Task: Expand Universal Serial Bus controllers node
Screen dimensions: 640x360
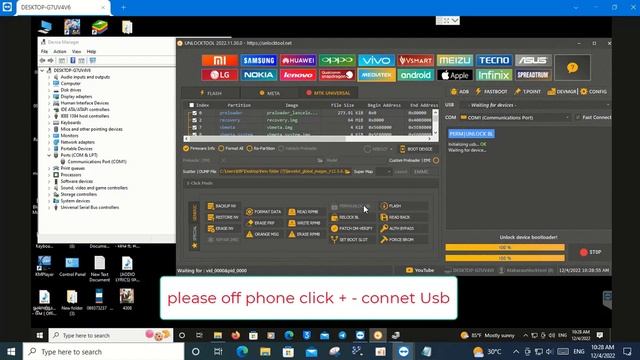Action: [x=49, y=207]
